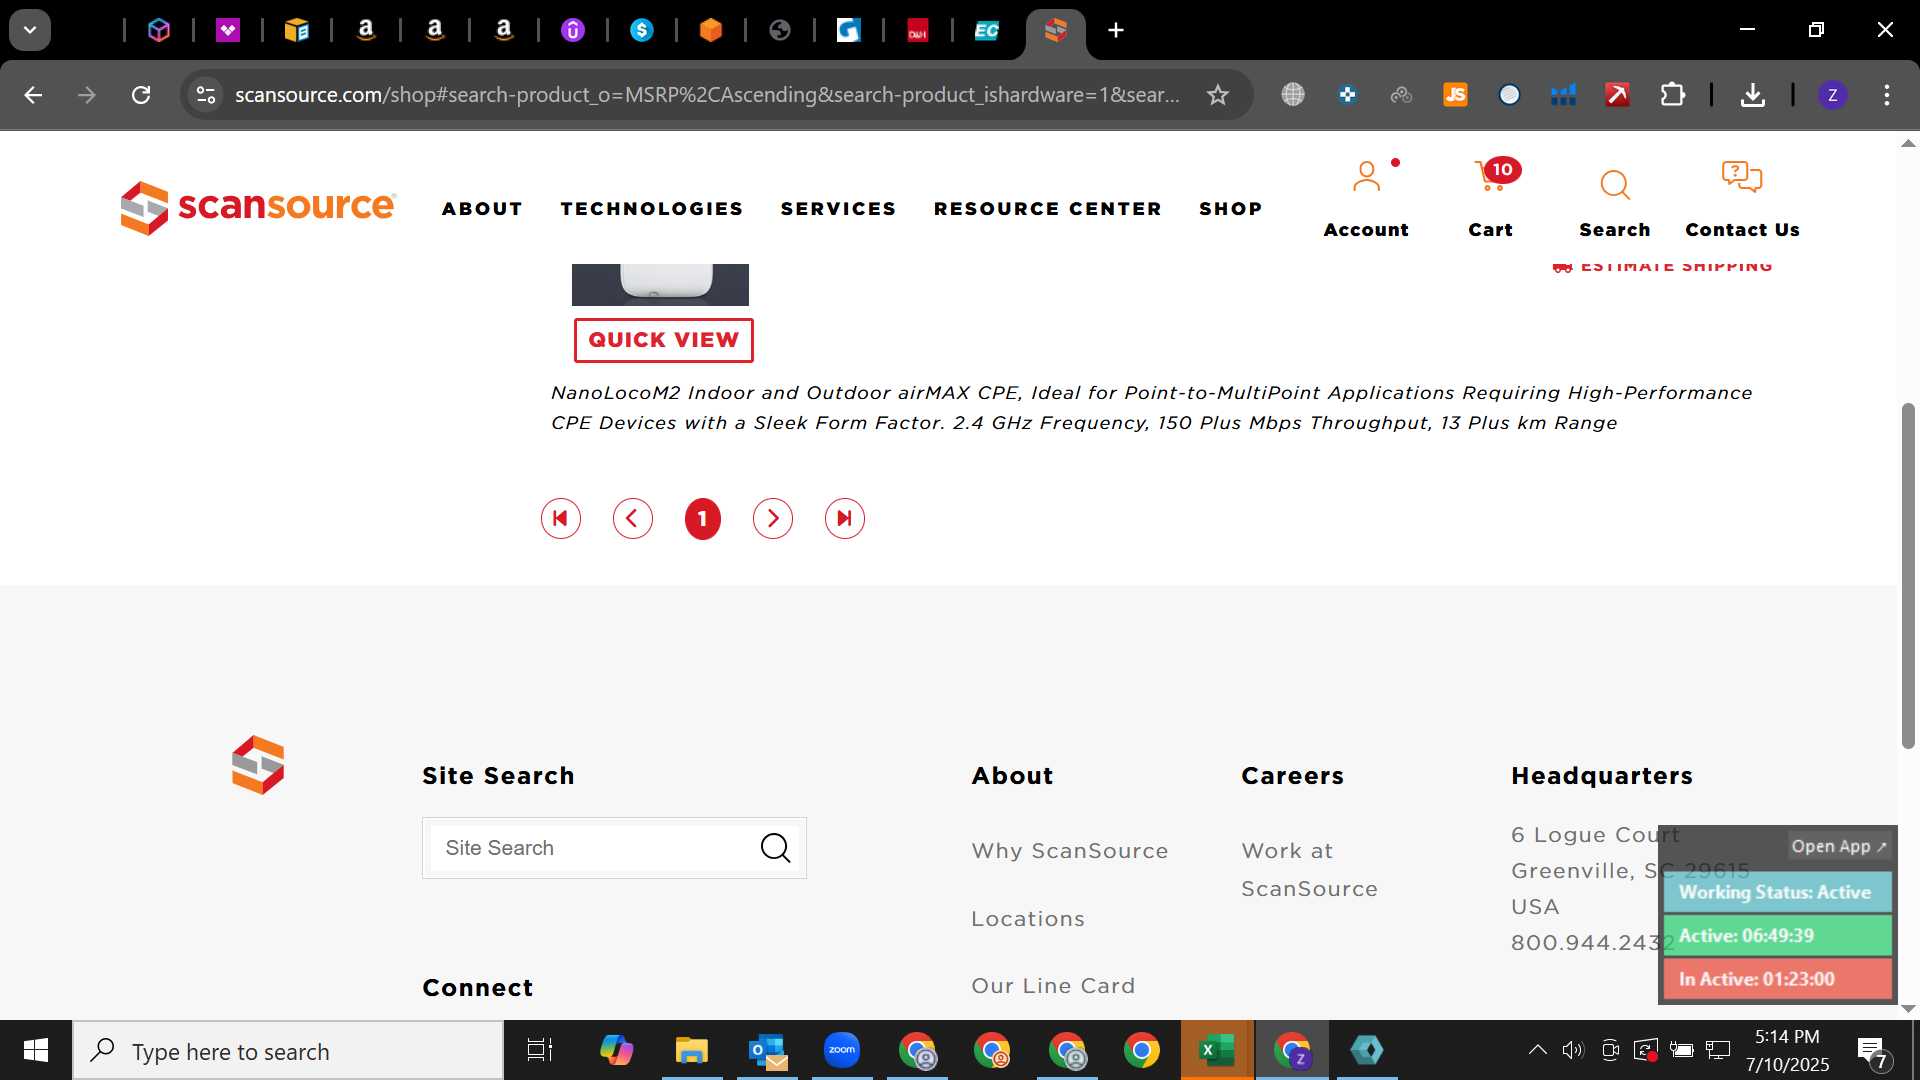The image size is (1920, 1080).
Task: Open Chrome three-dot menu
Action: coord(1887,95)
